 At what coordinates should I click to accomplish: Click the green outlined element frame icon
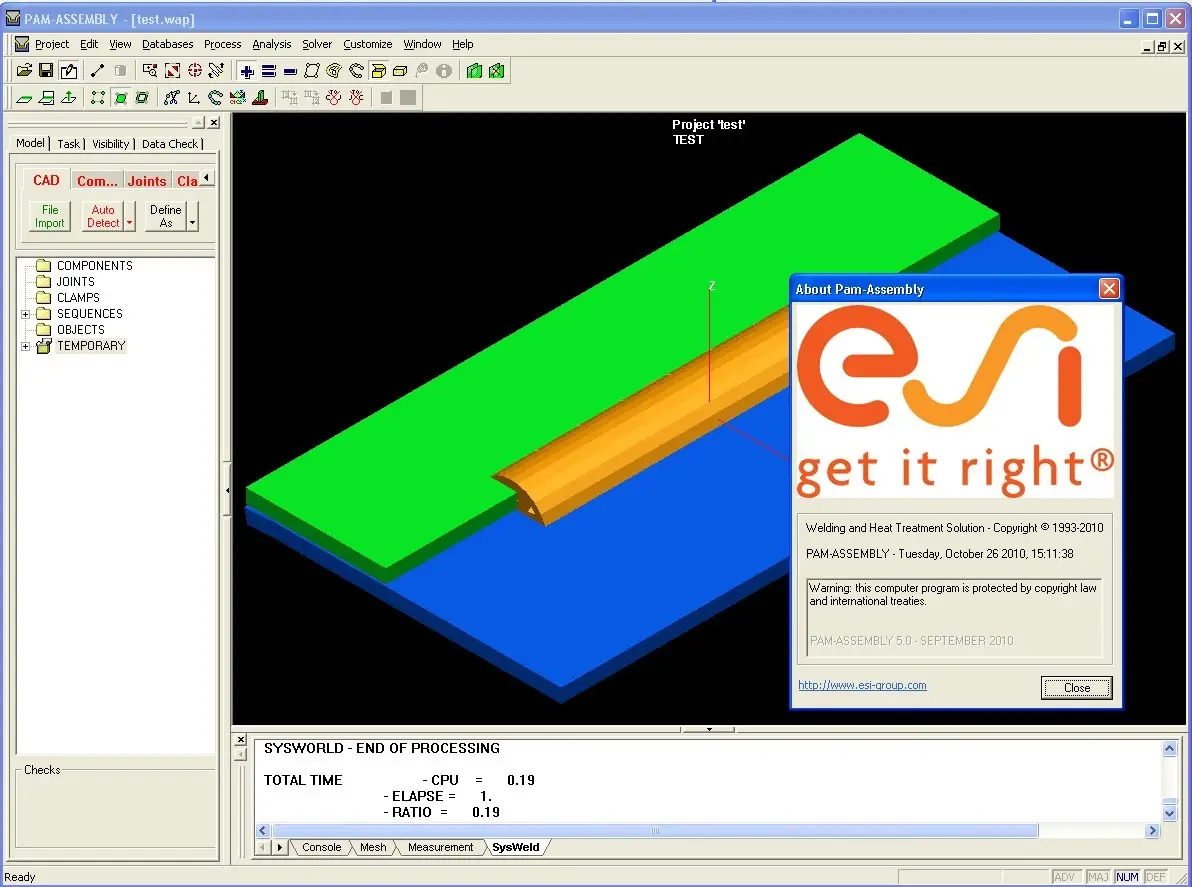click(142, 98)
